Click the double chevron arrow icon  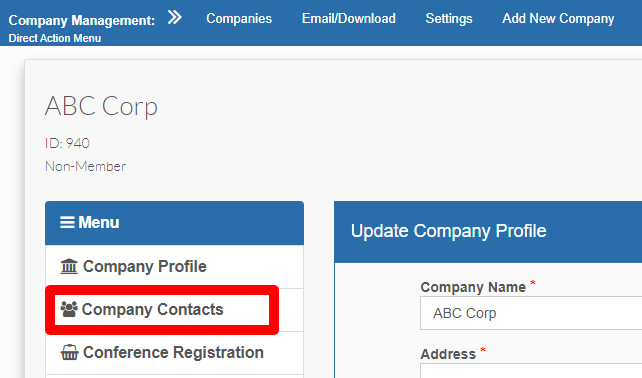coord(175,18)
